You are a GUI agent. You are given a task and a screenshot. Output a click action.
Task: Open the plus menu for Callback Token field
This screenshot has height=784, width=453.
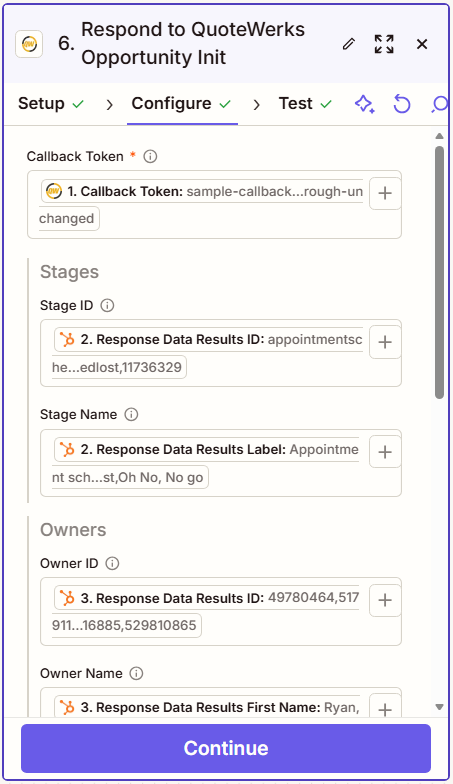pyautogui.click(x=385, y=193)
